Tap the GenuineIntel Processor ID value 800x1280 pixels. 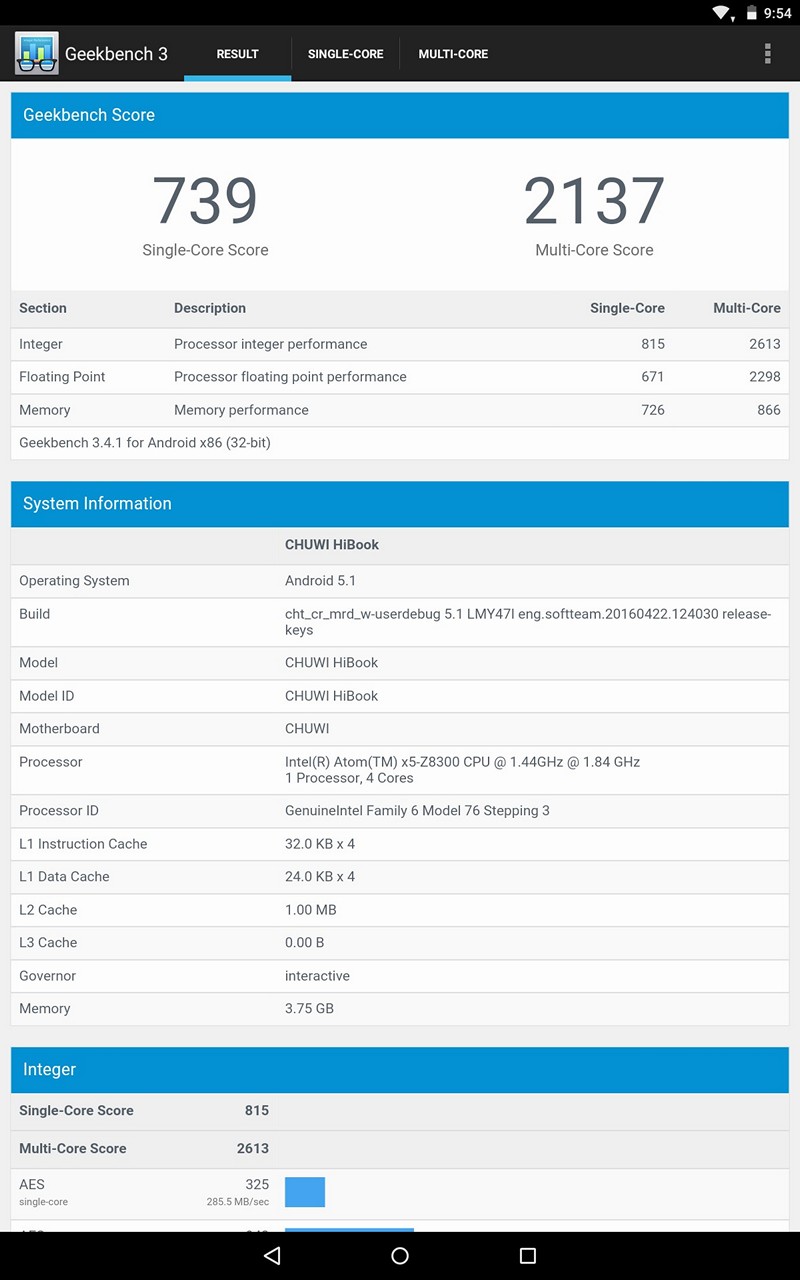(417, 811)
